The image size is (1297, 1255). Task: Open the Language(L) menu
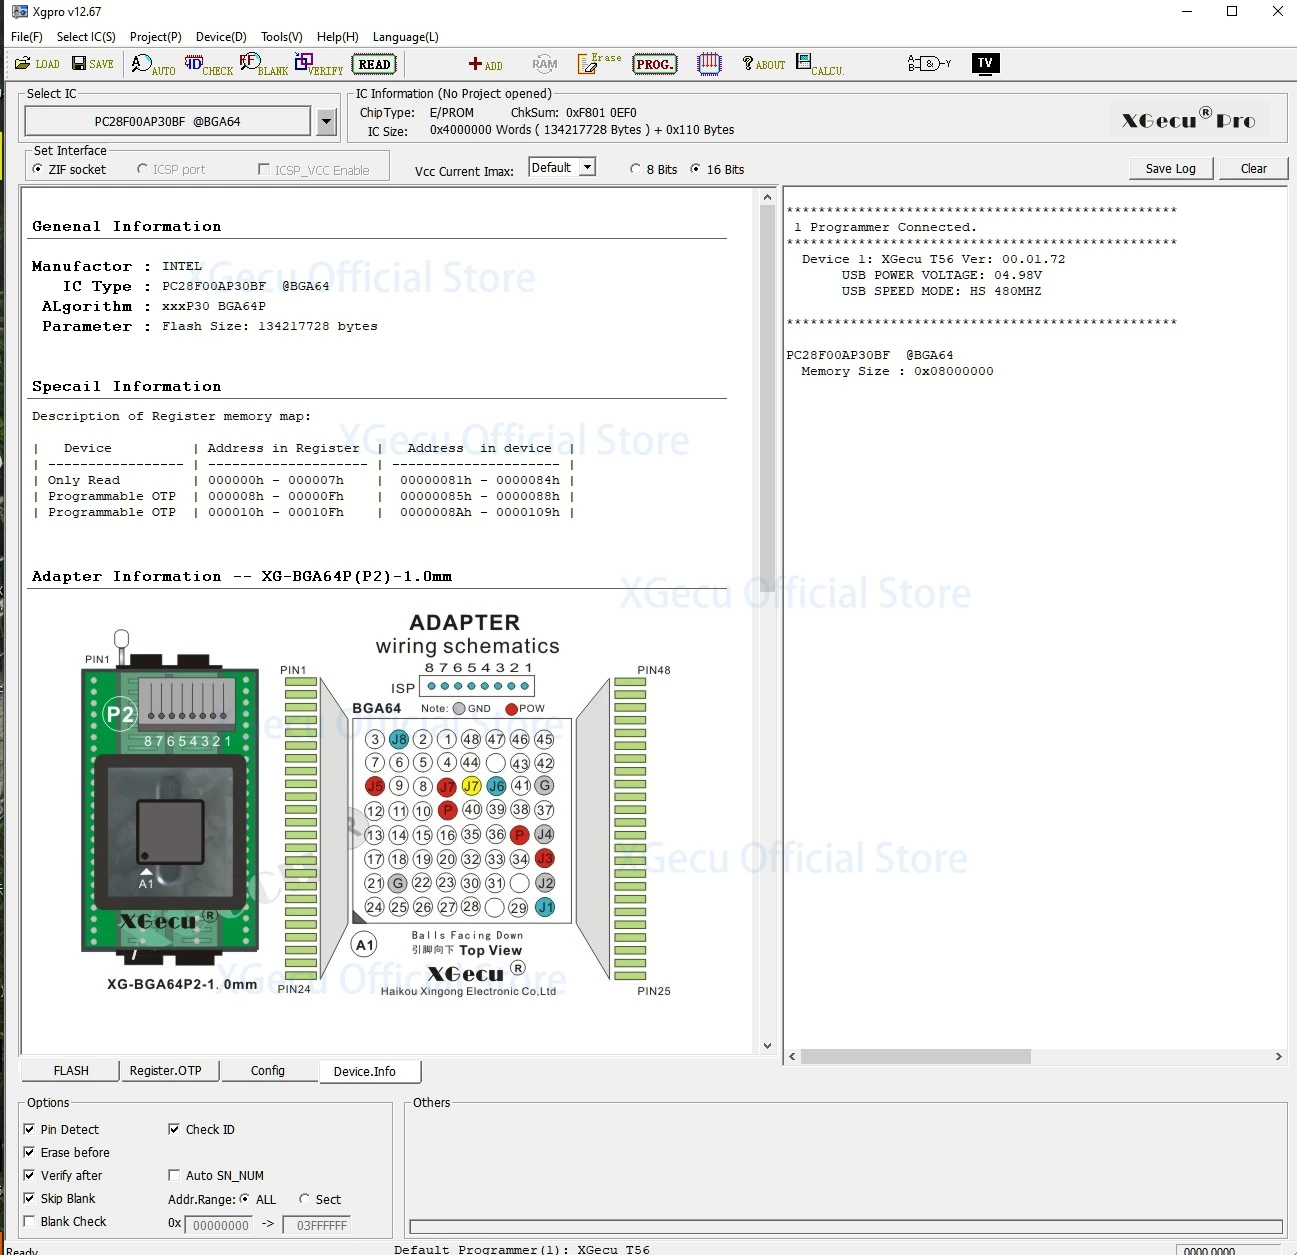pos(406,37)
